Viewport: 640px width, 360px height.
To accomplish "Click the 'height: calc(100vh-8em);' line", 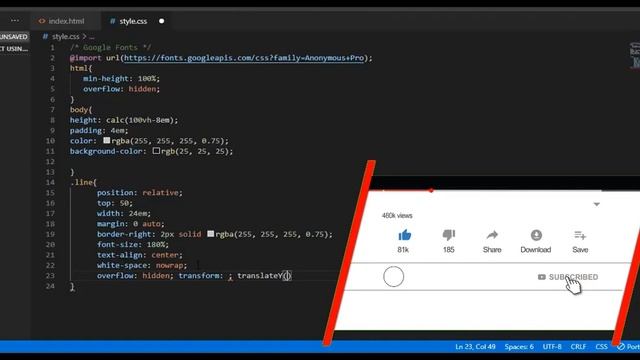I will pyautogui.click(x=124, y=120).
